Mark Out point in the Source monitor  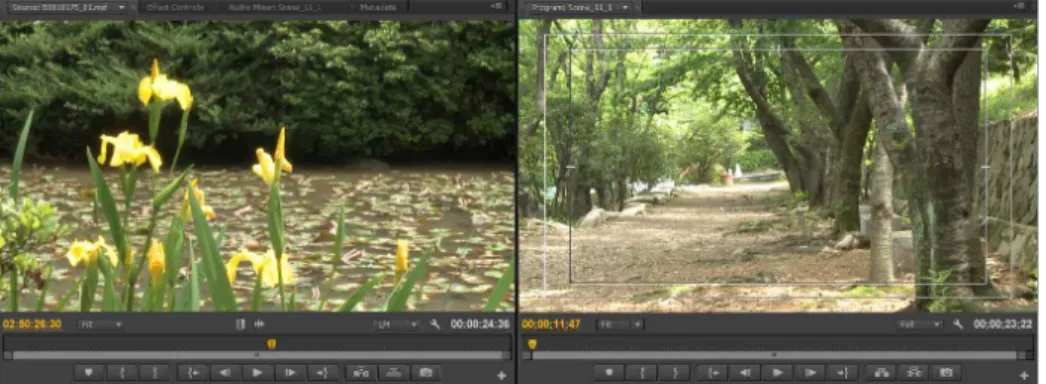[x=155, y=373]
